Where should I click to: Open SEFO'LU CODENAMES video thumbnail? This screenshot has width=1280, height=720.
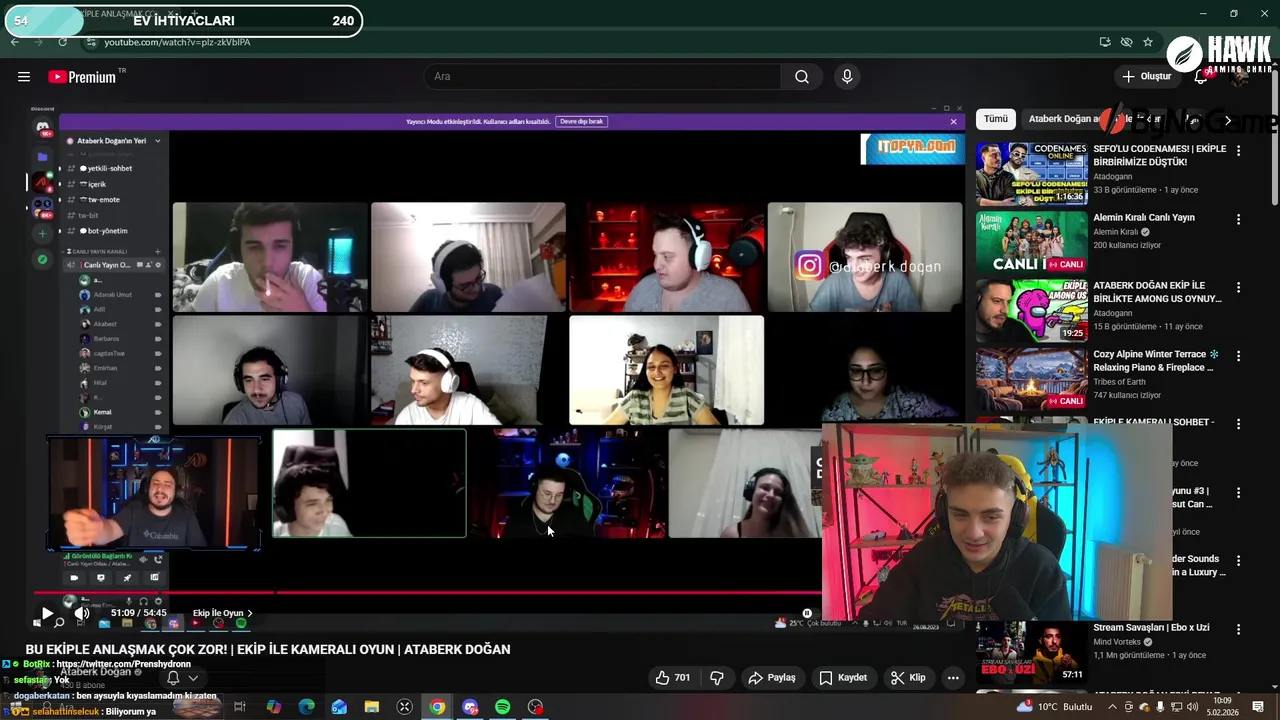(1031, 174)
